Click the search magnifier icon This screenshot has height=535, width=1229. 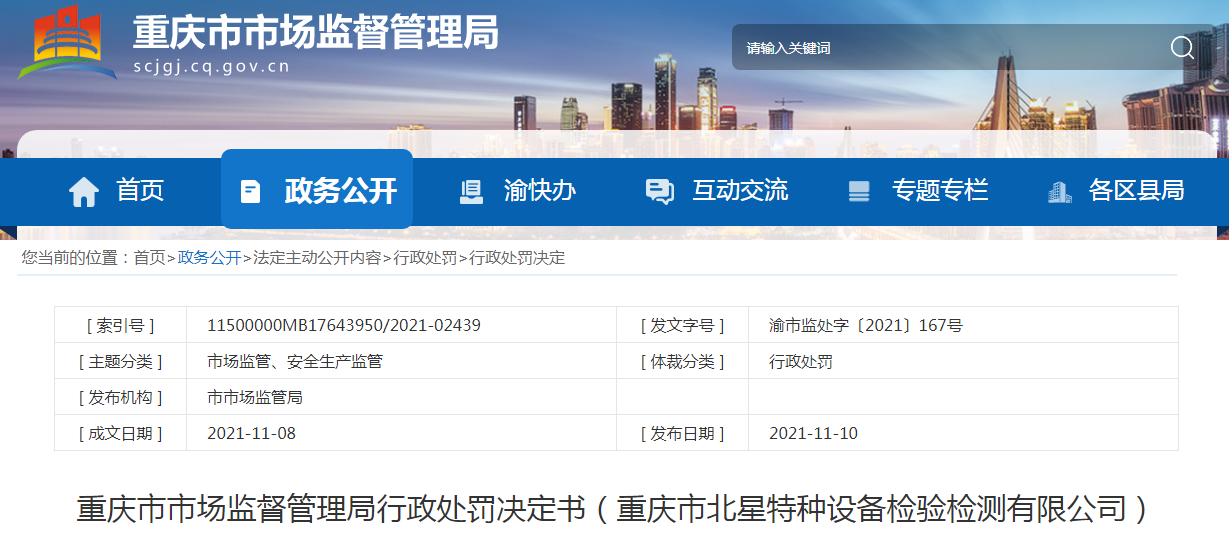tap(1182, 47)
